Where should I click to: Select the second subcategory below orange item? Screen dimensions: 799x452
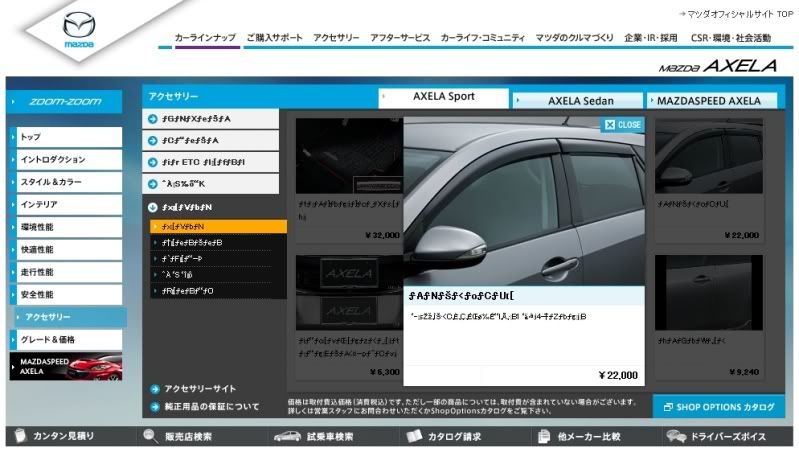coord(218,243)
